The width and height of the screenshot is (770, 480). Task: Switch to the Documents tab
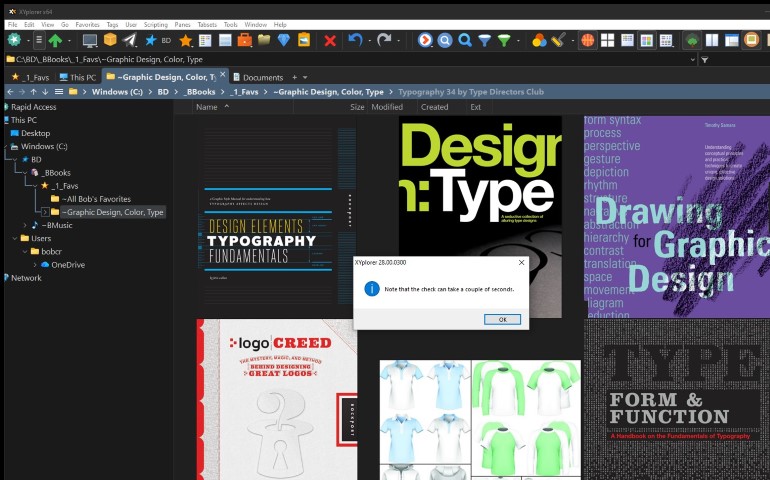pos(262,77)
